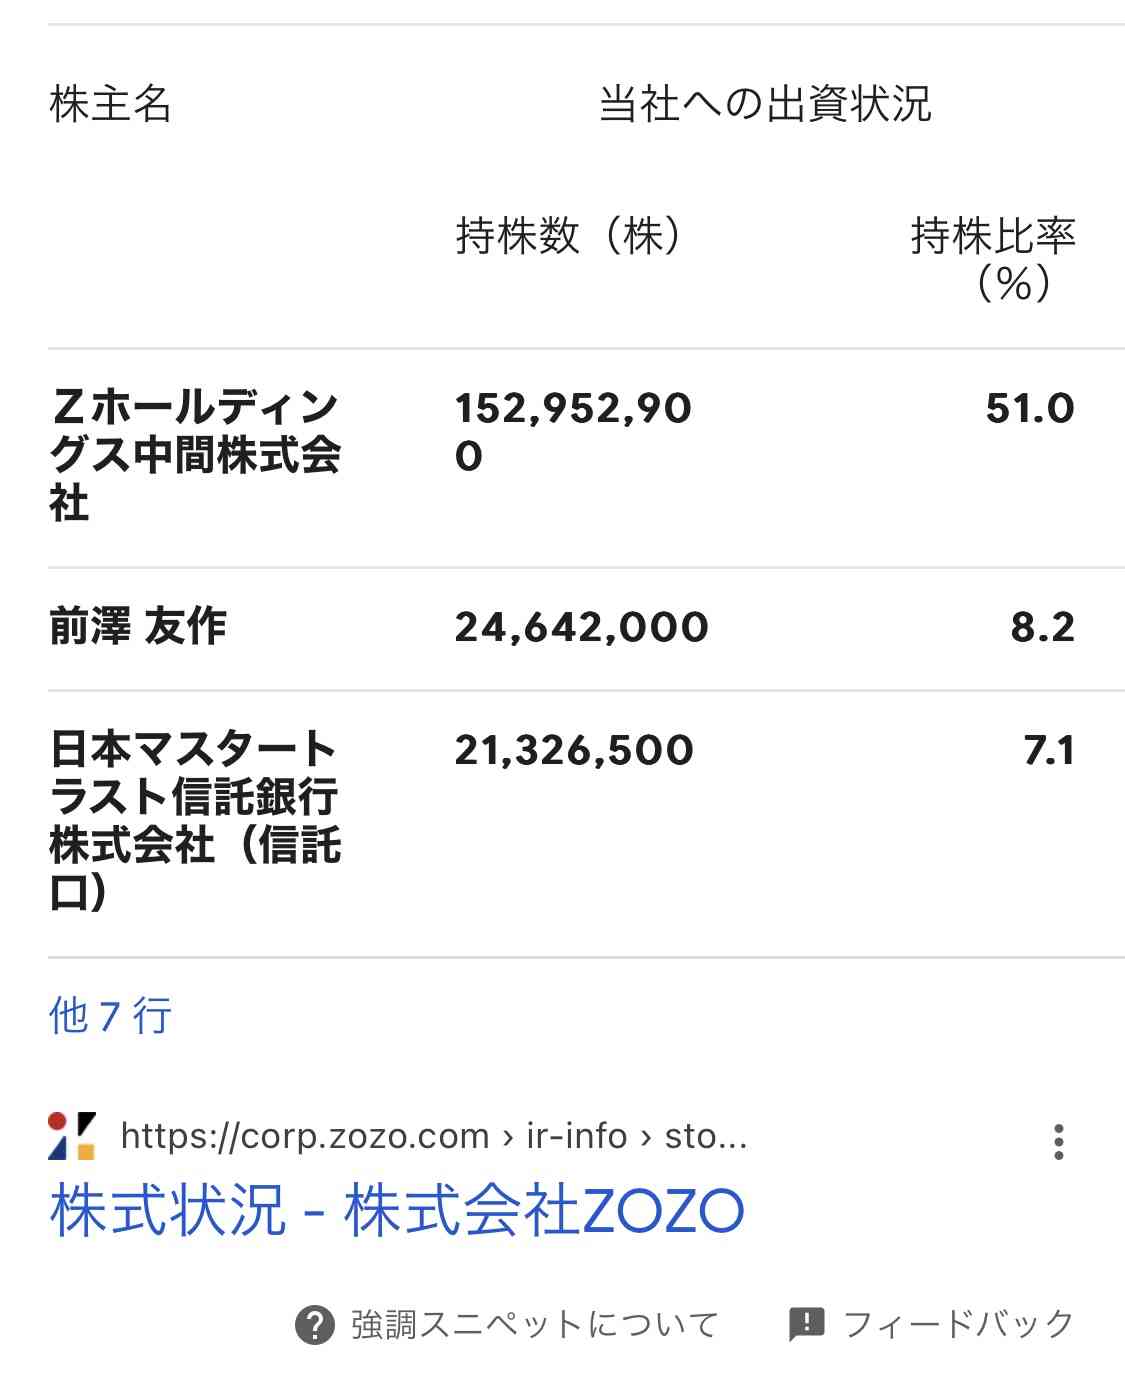Click the question mark help icon
The height and width of the screenshot is (1389, 1125).
(315, 1325)
